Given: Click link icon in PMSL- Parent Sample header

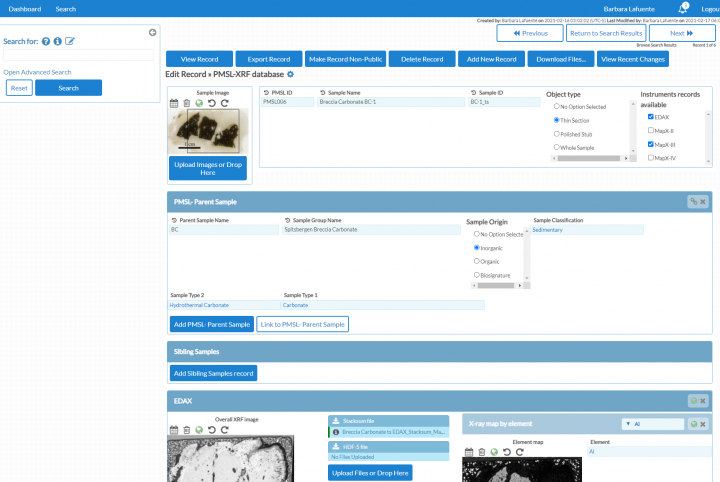Looking at the screenshot, I should click(694, 202).
